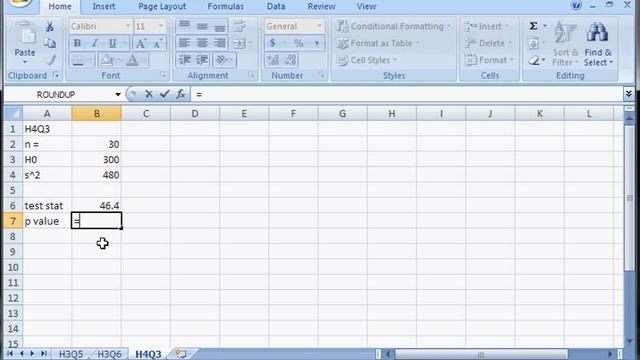This screenshot has height=360, width=640.
Task: Toggle Center text alignment
Action: [202, 43]
